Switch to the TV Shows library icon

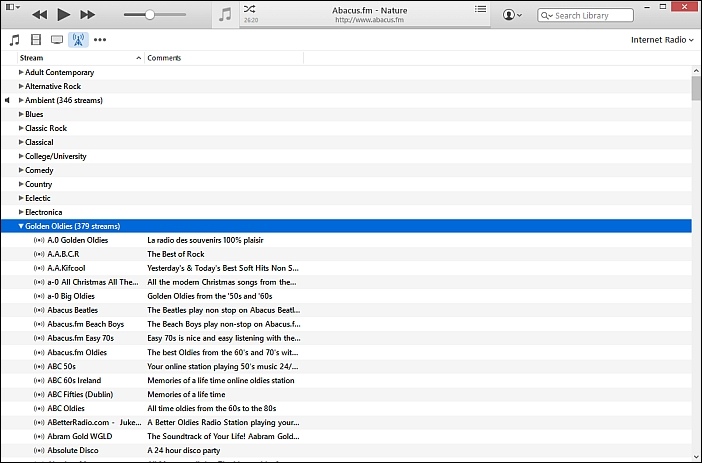pos(57,40)
